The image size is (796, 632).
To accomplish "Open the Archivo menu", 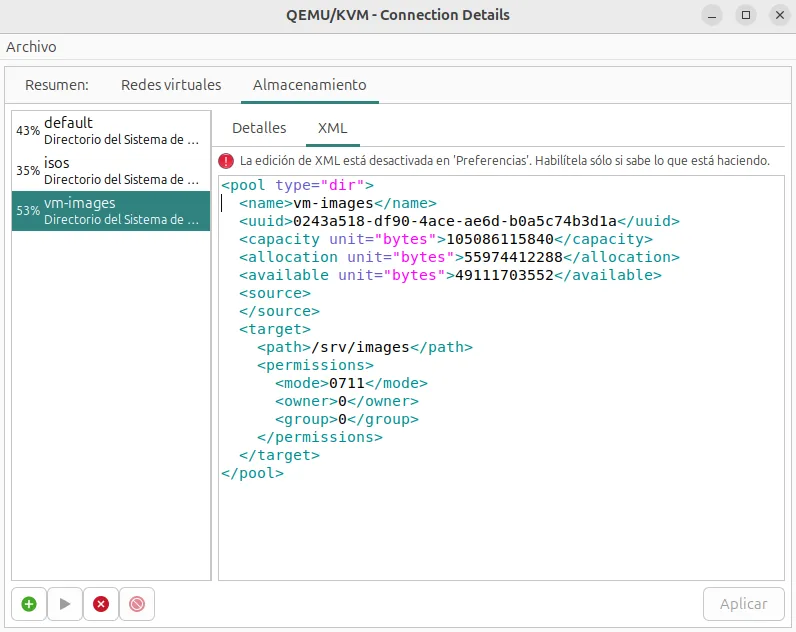I will tap(31, 47).
